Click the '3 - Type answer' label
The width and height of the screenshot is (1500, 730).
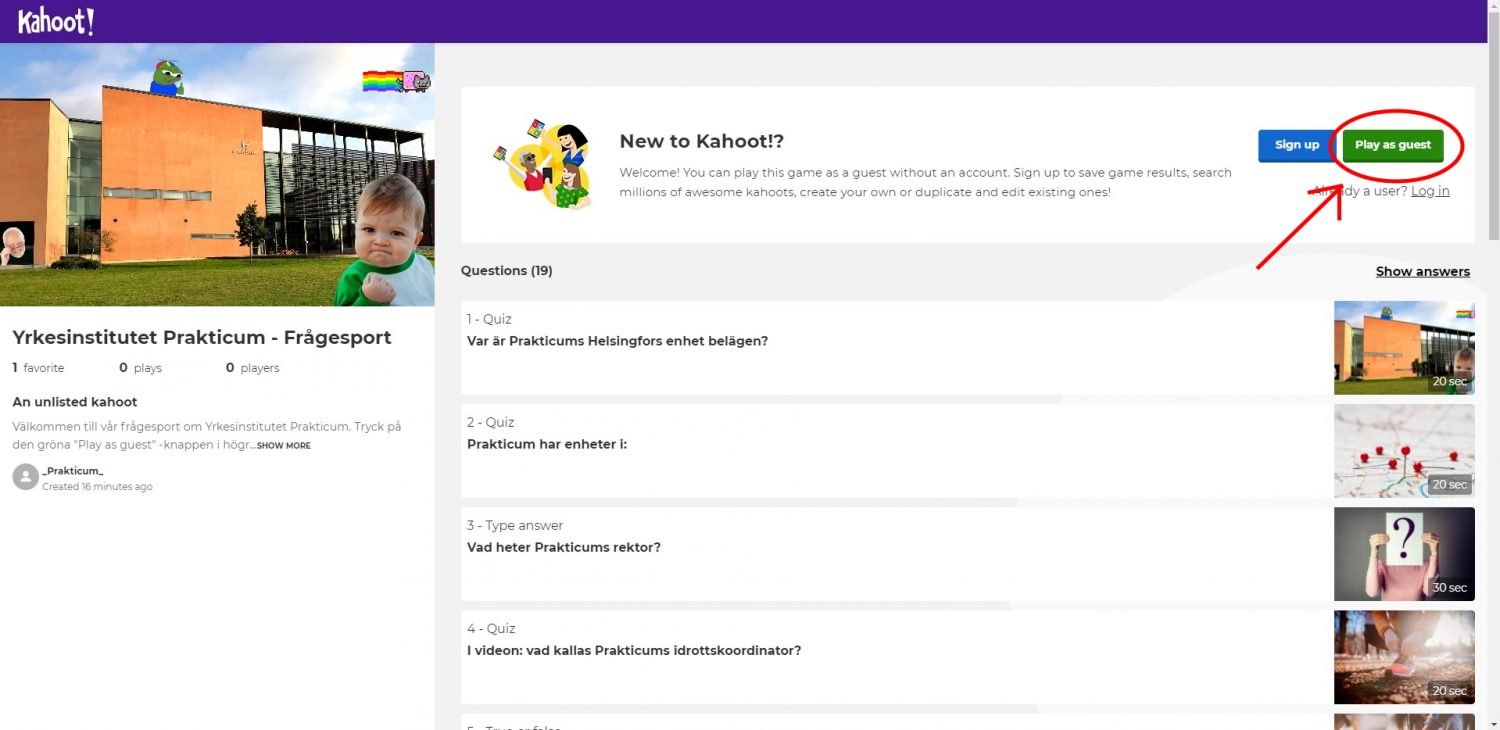[515, 525]
